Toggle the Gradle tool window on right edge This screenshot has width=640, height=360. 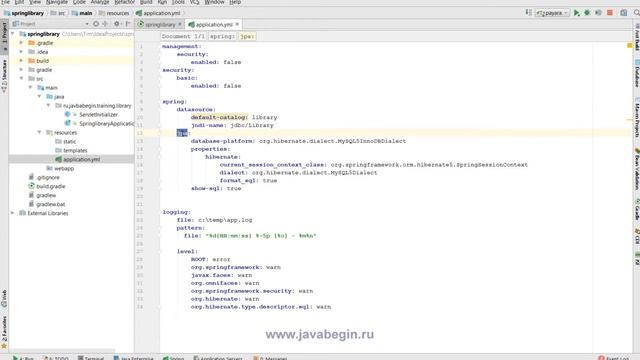point(636,210)
